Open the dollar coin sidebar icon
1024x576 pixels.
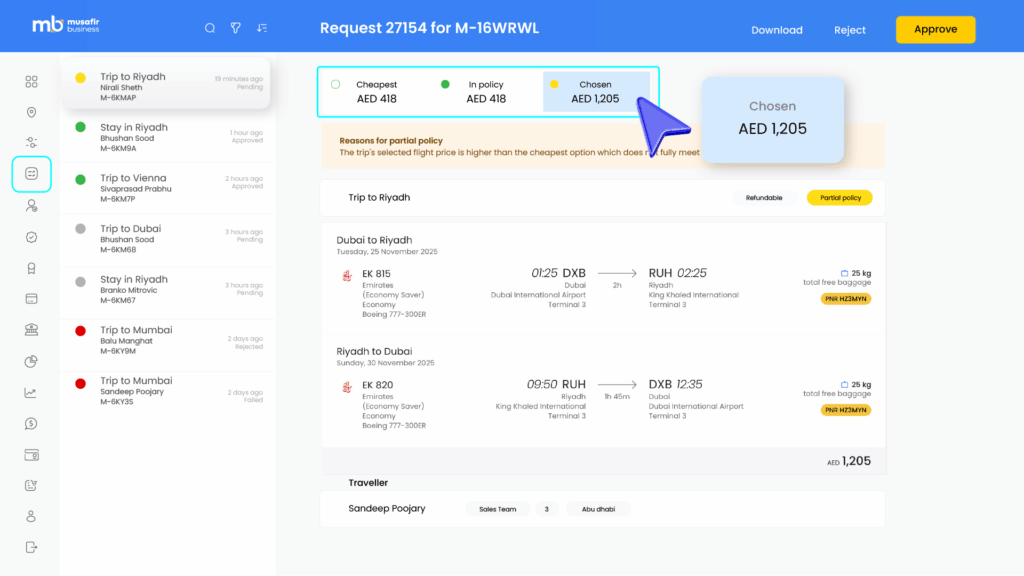click(x=31, y=424)
